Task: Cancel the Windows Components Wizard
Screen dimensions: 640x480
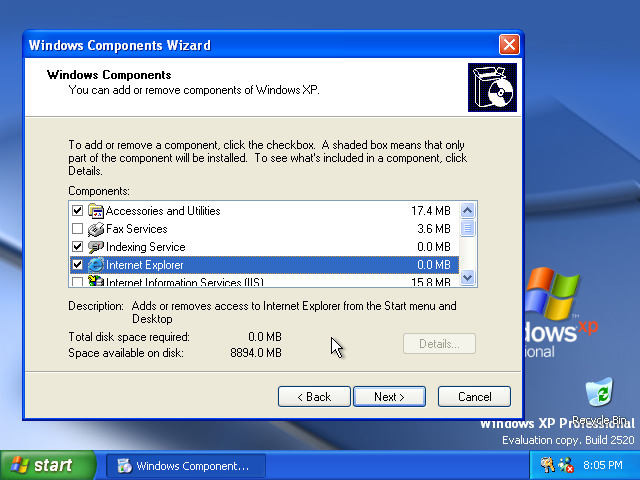Action: (474, 397)
